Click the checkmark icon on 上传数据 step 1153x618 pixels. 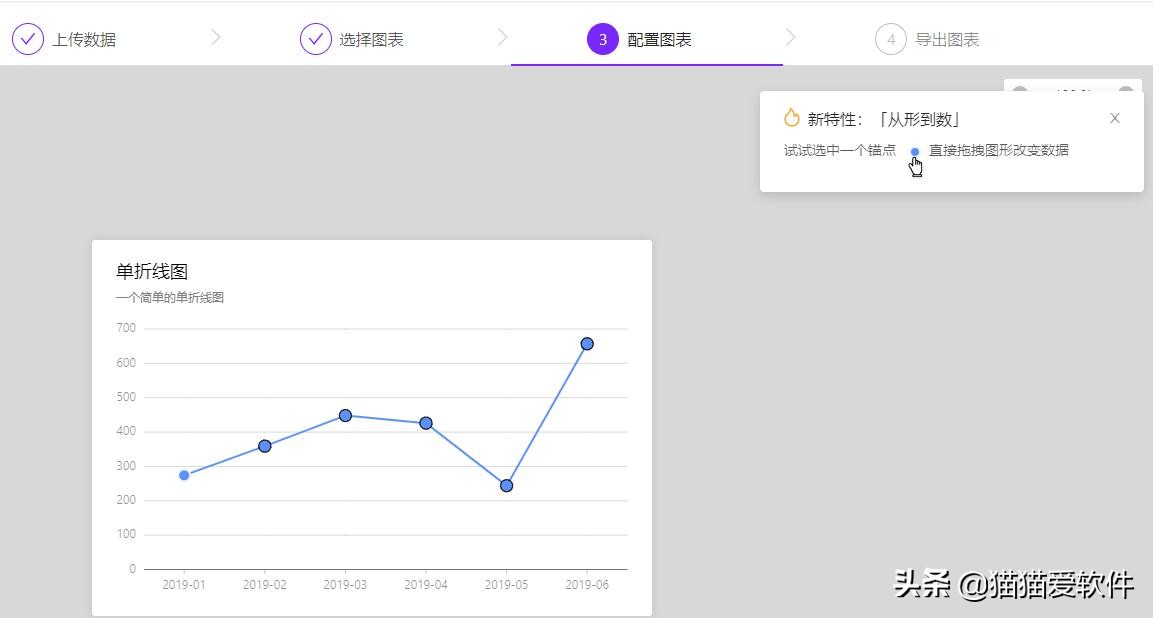28,38
